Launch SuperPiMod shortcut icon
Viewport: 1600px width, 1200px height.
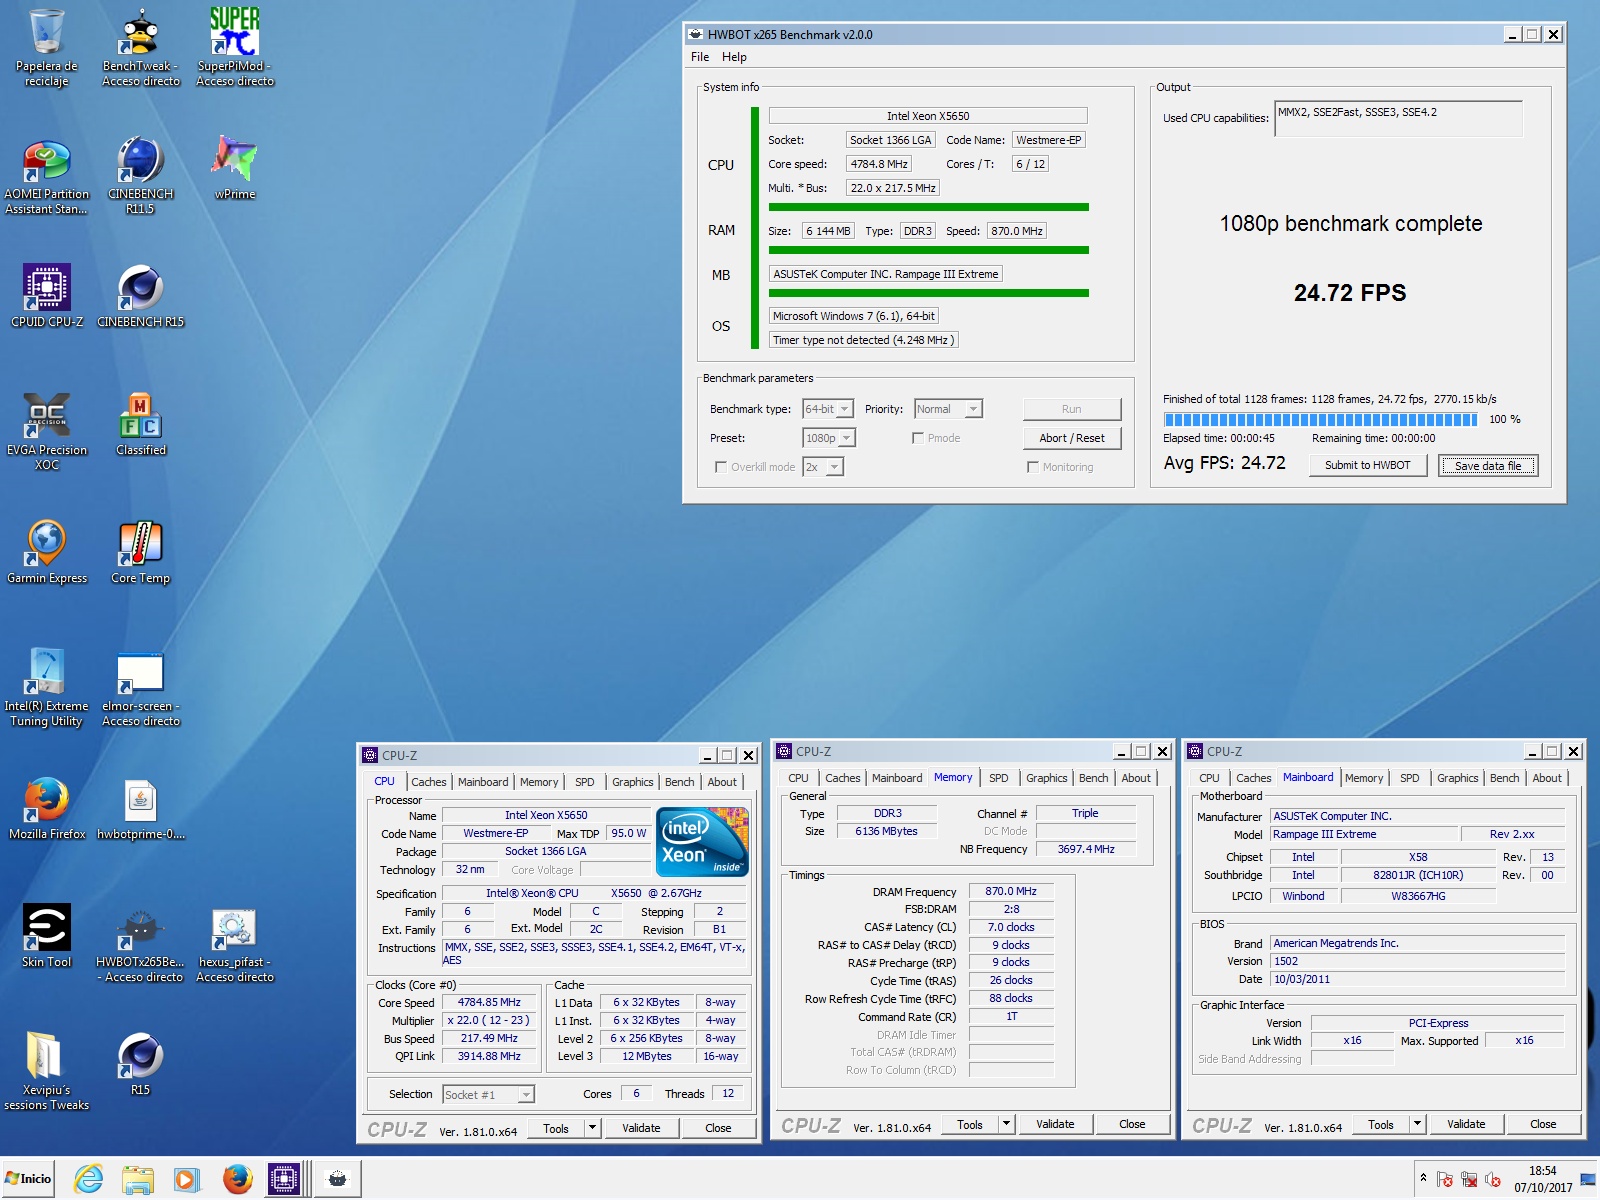pos(235,47)
